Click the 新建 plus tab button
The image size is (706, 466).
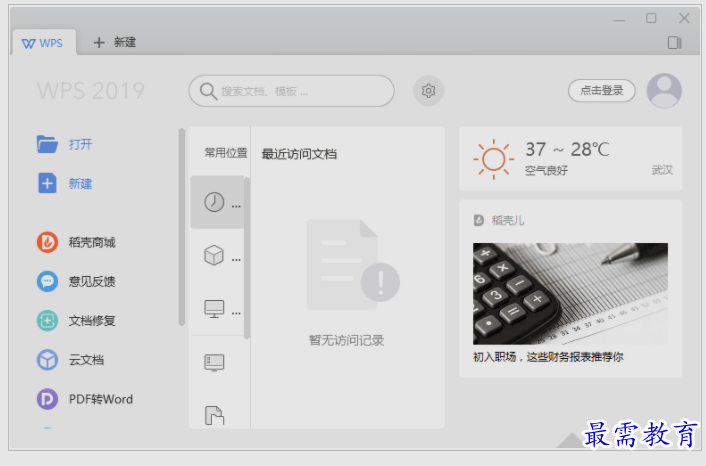pyautogui.click(x=114, y=42)
